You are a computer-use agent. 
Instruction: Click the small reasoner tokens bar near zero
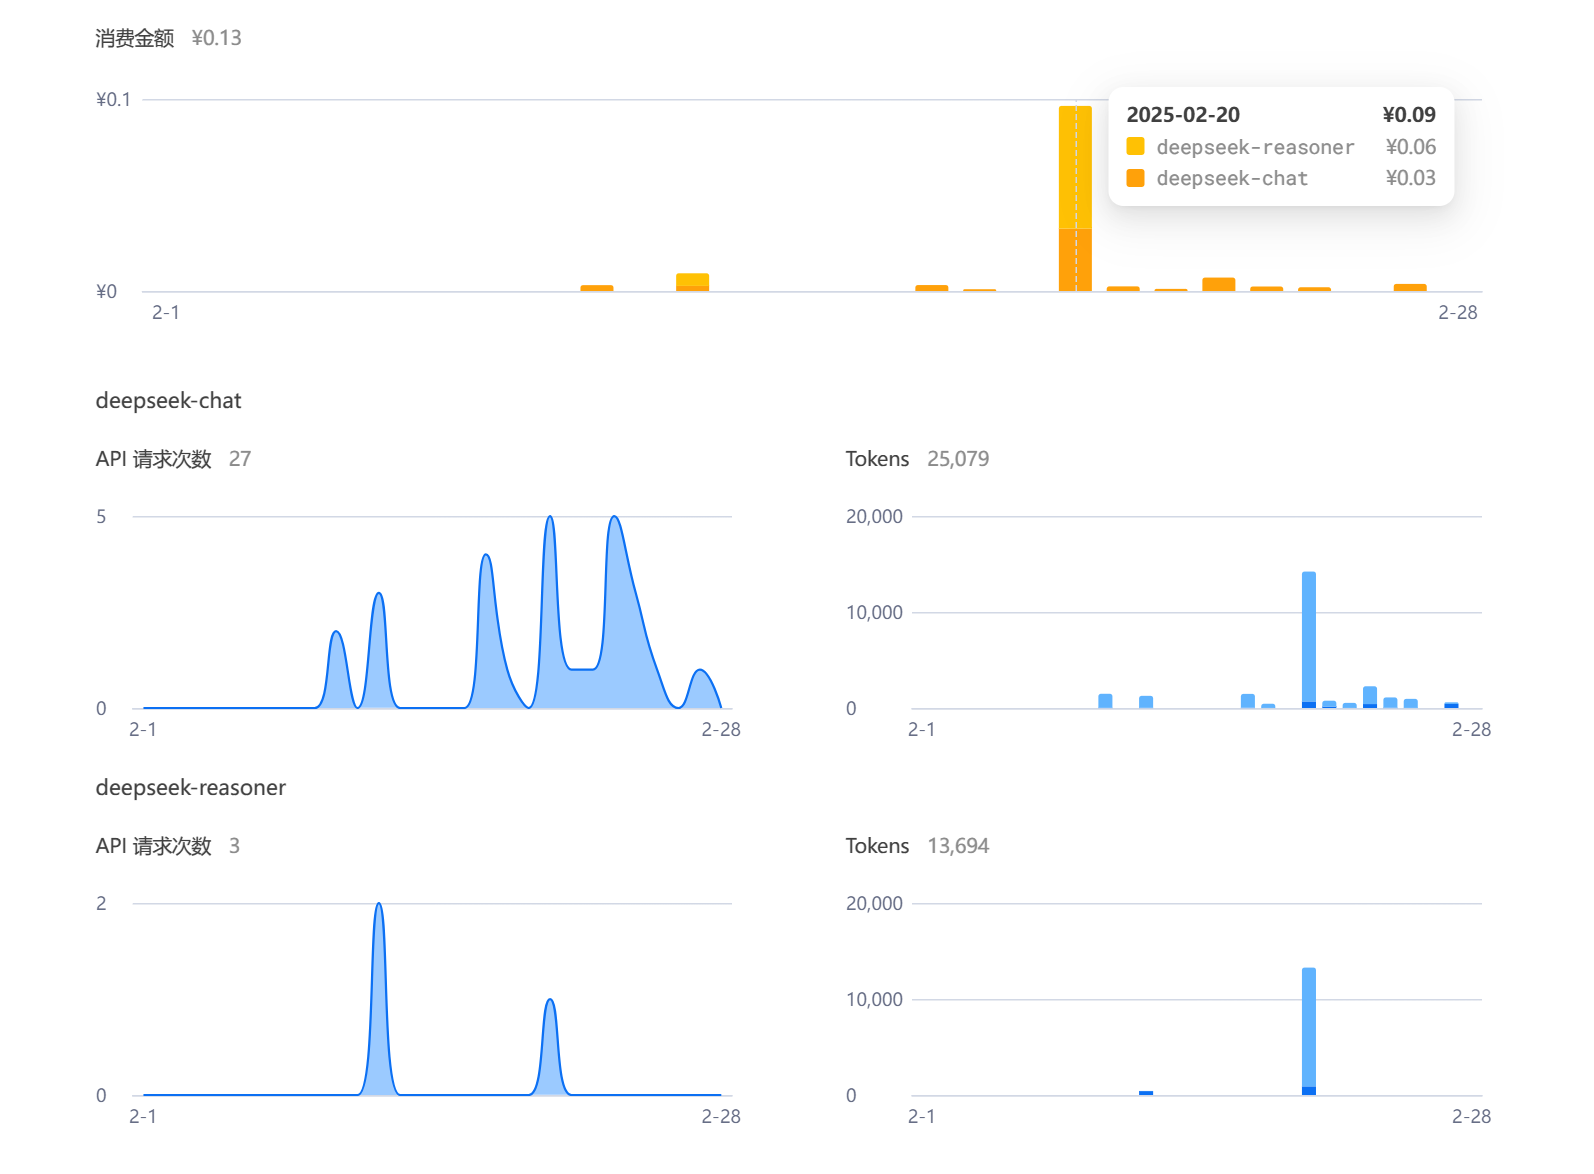(1146, 1093)
